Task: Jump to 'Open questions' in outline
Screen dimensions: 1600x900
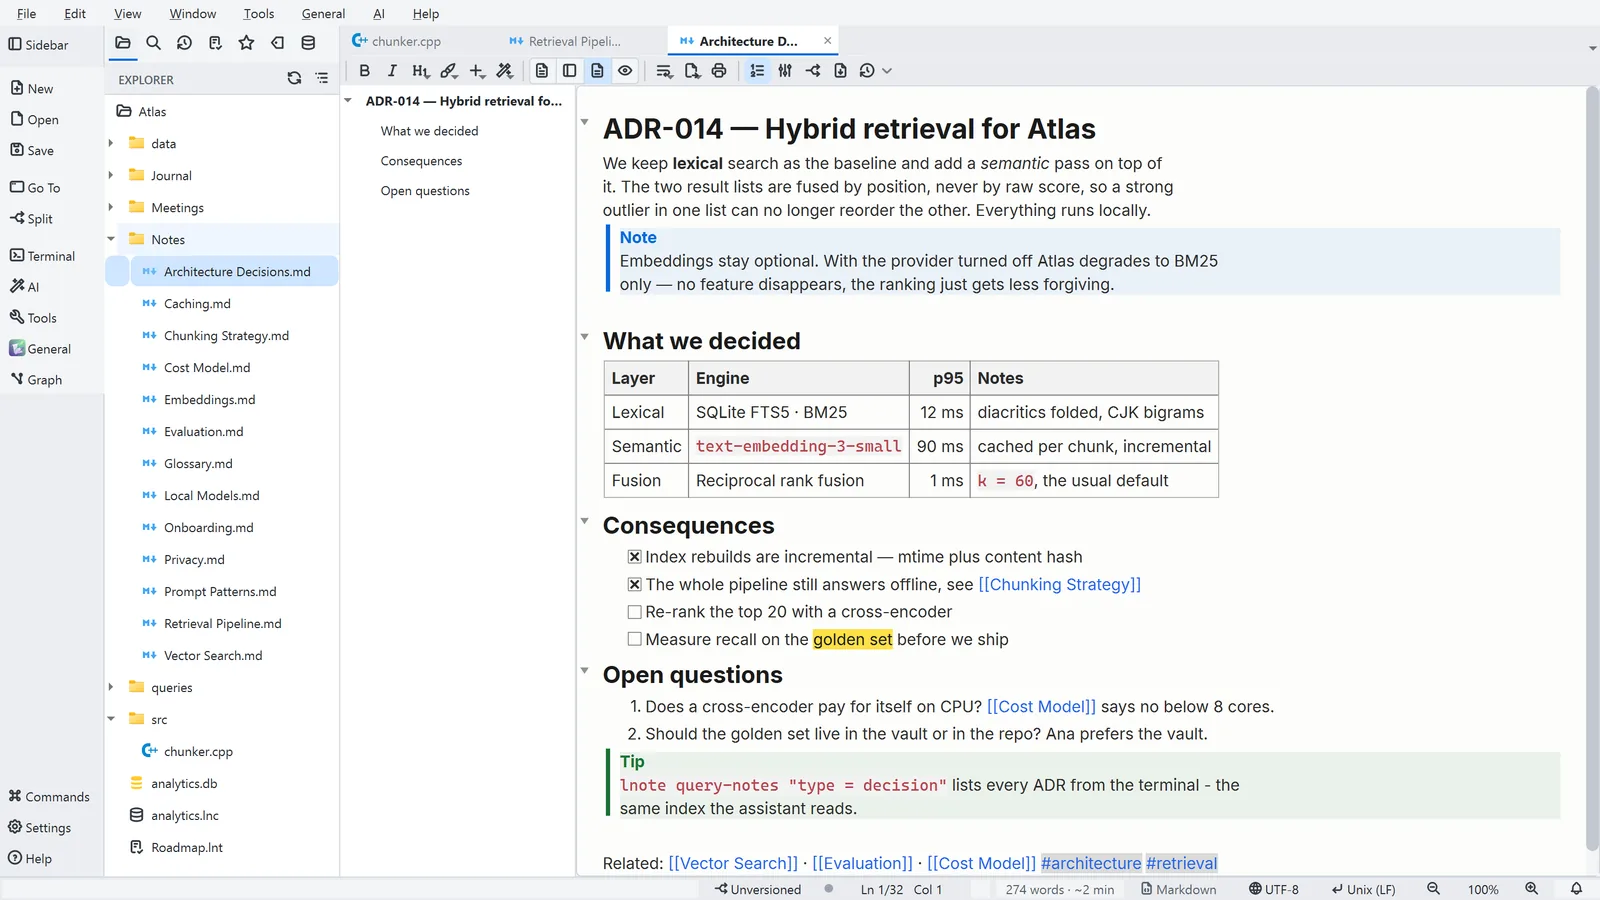Action: [425, 191]
